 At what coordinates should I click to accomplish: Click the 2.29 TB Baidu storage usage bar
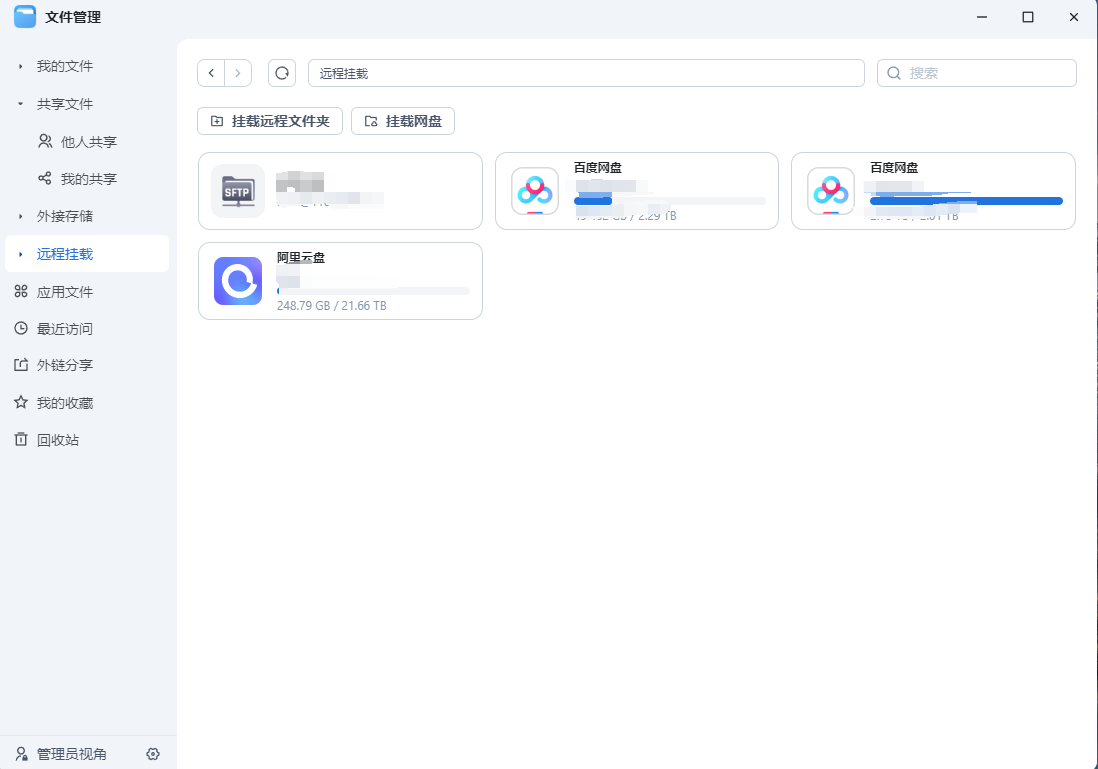[x=670, y=201]
